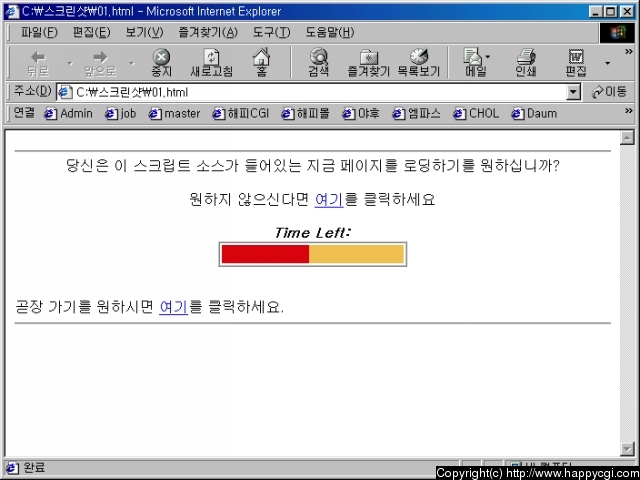Open the Admin link in links bar
The image size is (640, 480).
pos(68,113)
